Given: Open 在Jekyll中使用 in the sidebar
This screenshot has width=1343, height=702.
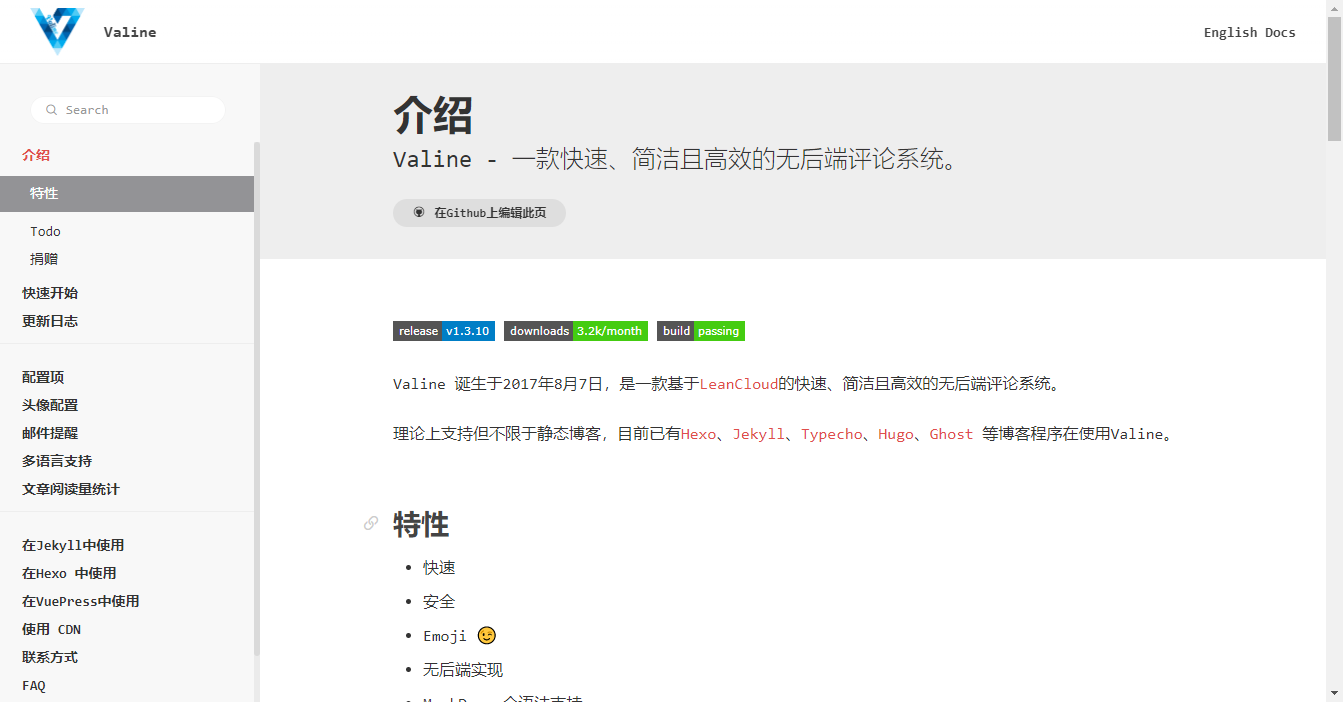Looking at the screenshot, I should (73, 545).
